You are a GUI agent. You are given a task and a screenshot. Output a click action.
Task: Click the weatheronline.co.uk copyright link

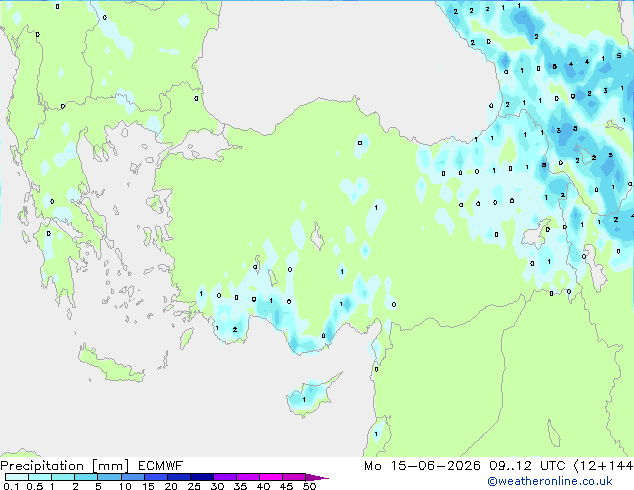coord(550,481)
